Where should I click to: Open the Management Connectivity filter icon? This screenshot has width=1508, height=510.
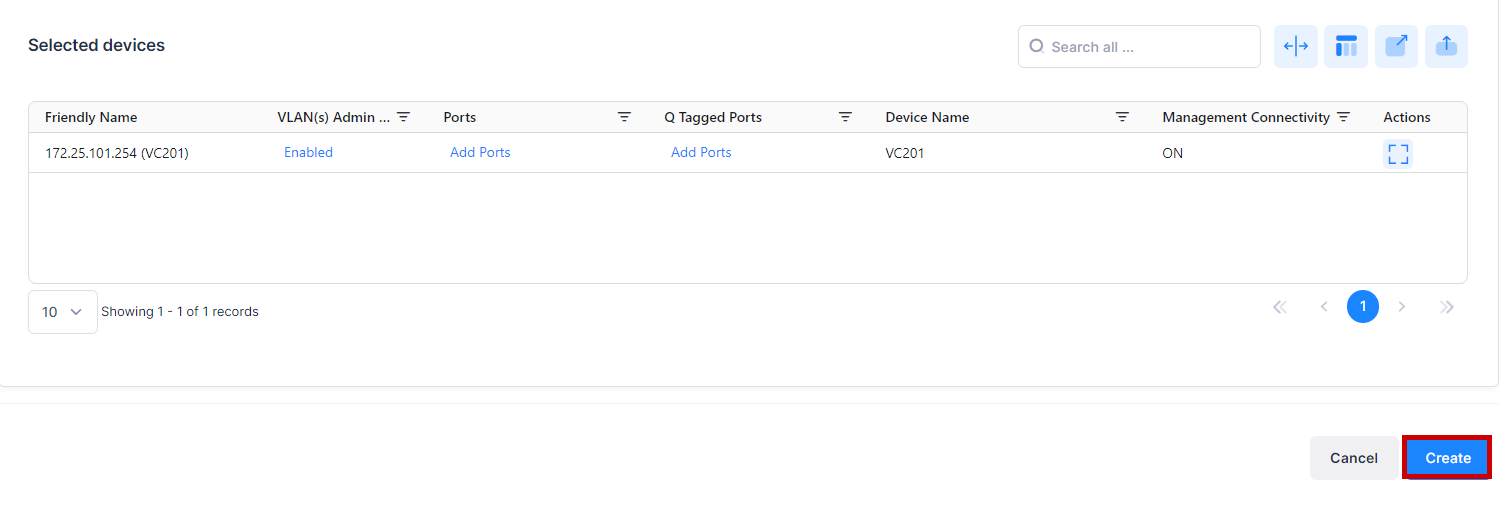click(x=1344, y=117)
